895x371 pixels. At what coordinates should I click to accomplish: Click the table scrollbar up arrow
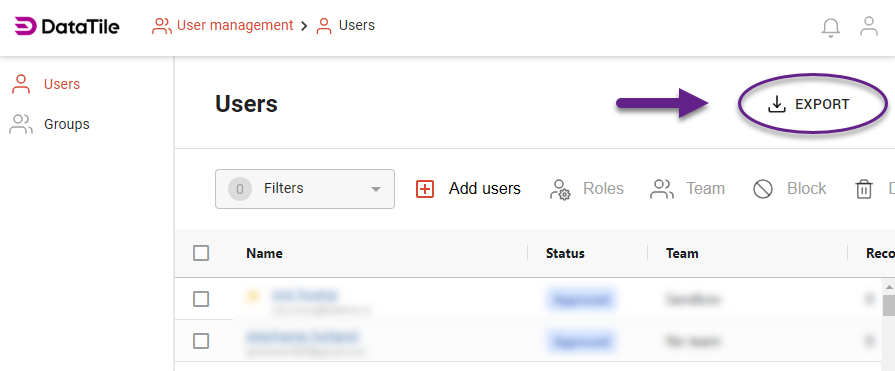pyautogui.click(x=889, y=287)
